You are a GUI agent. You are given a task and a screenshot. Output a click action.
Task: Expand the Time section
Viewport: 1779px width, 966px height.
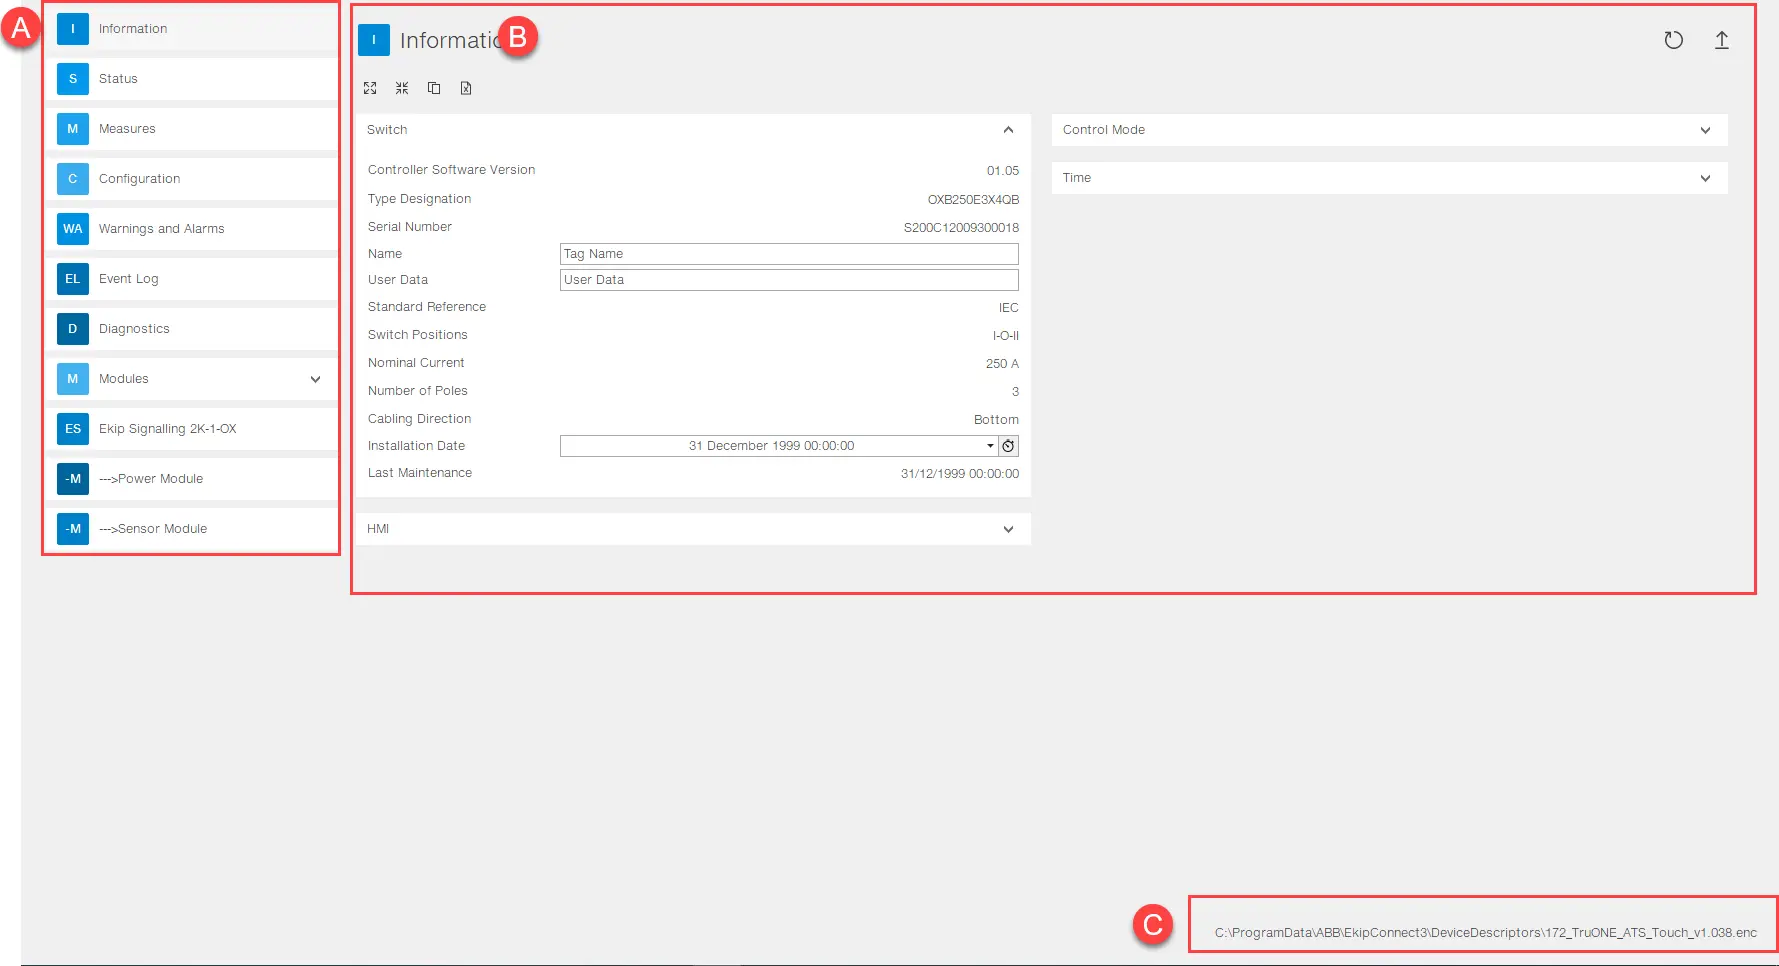pyautogui.click(x=1705, y=178)
